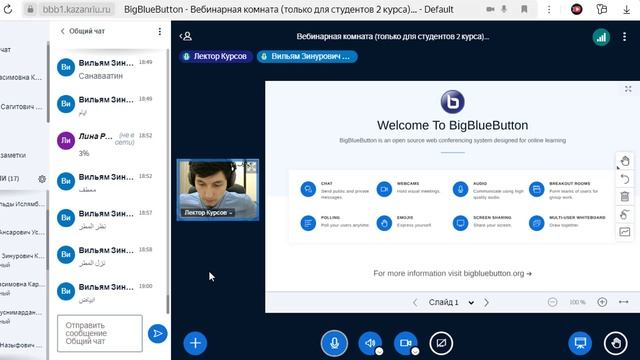
Task: Click the microphone permission icon in the address bar
Action: click(504, 9)
